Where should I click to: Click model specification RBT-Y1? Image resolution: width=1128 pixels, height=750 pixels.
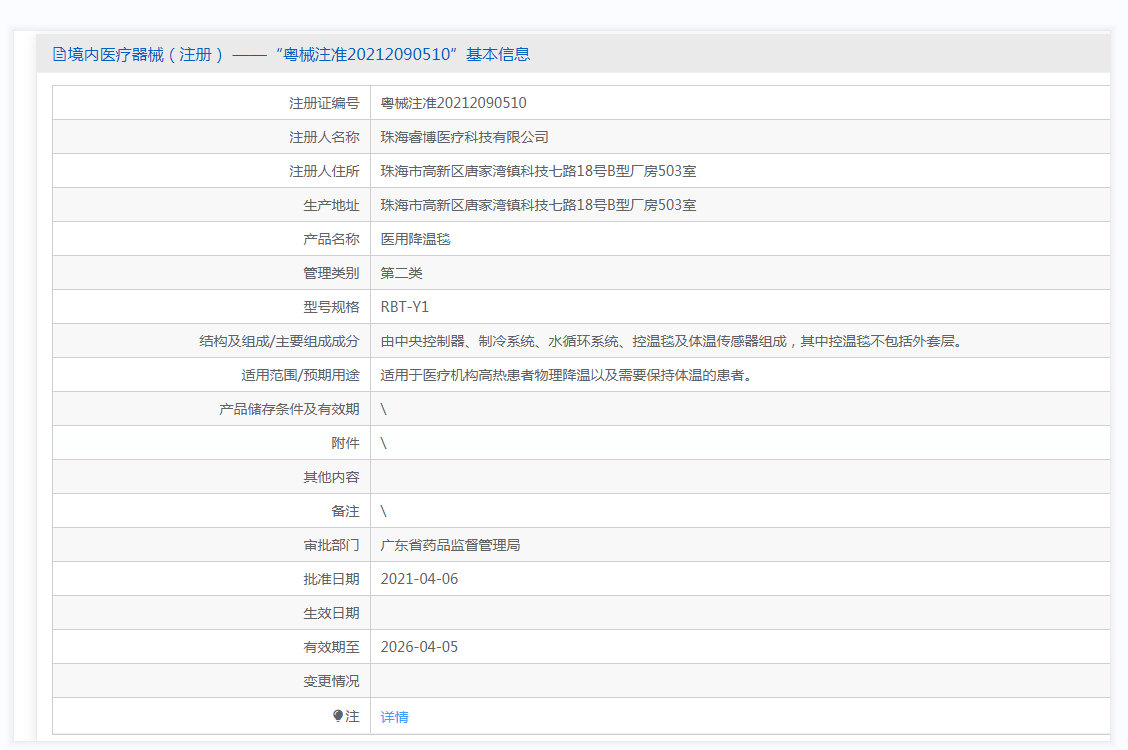404,307
